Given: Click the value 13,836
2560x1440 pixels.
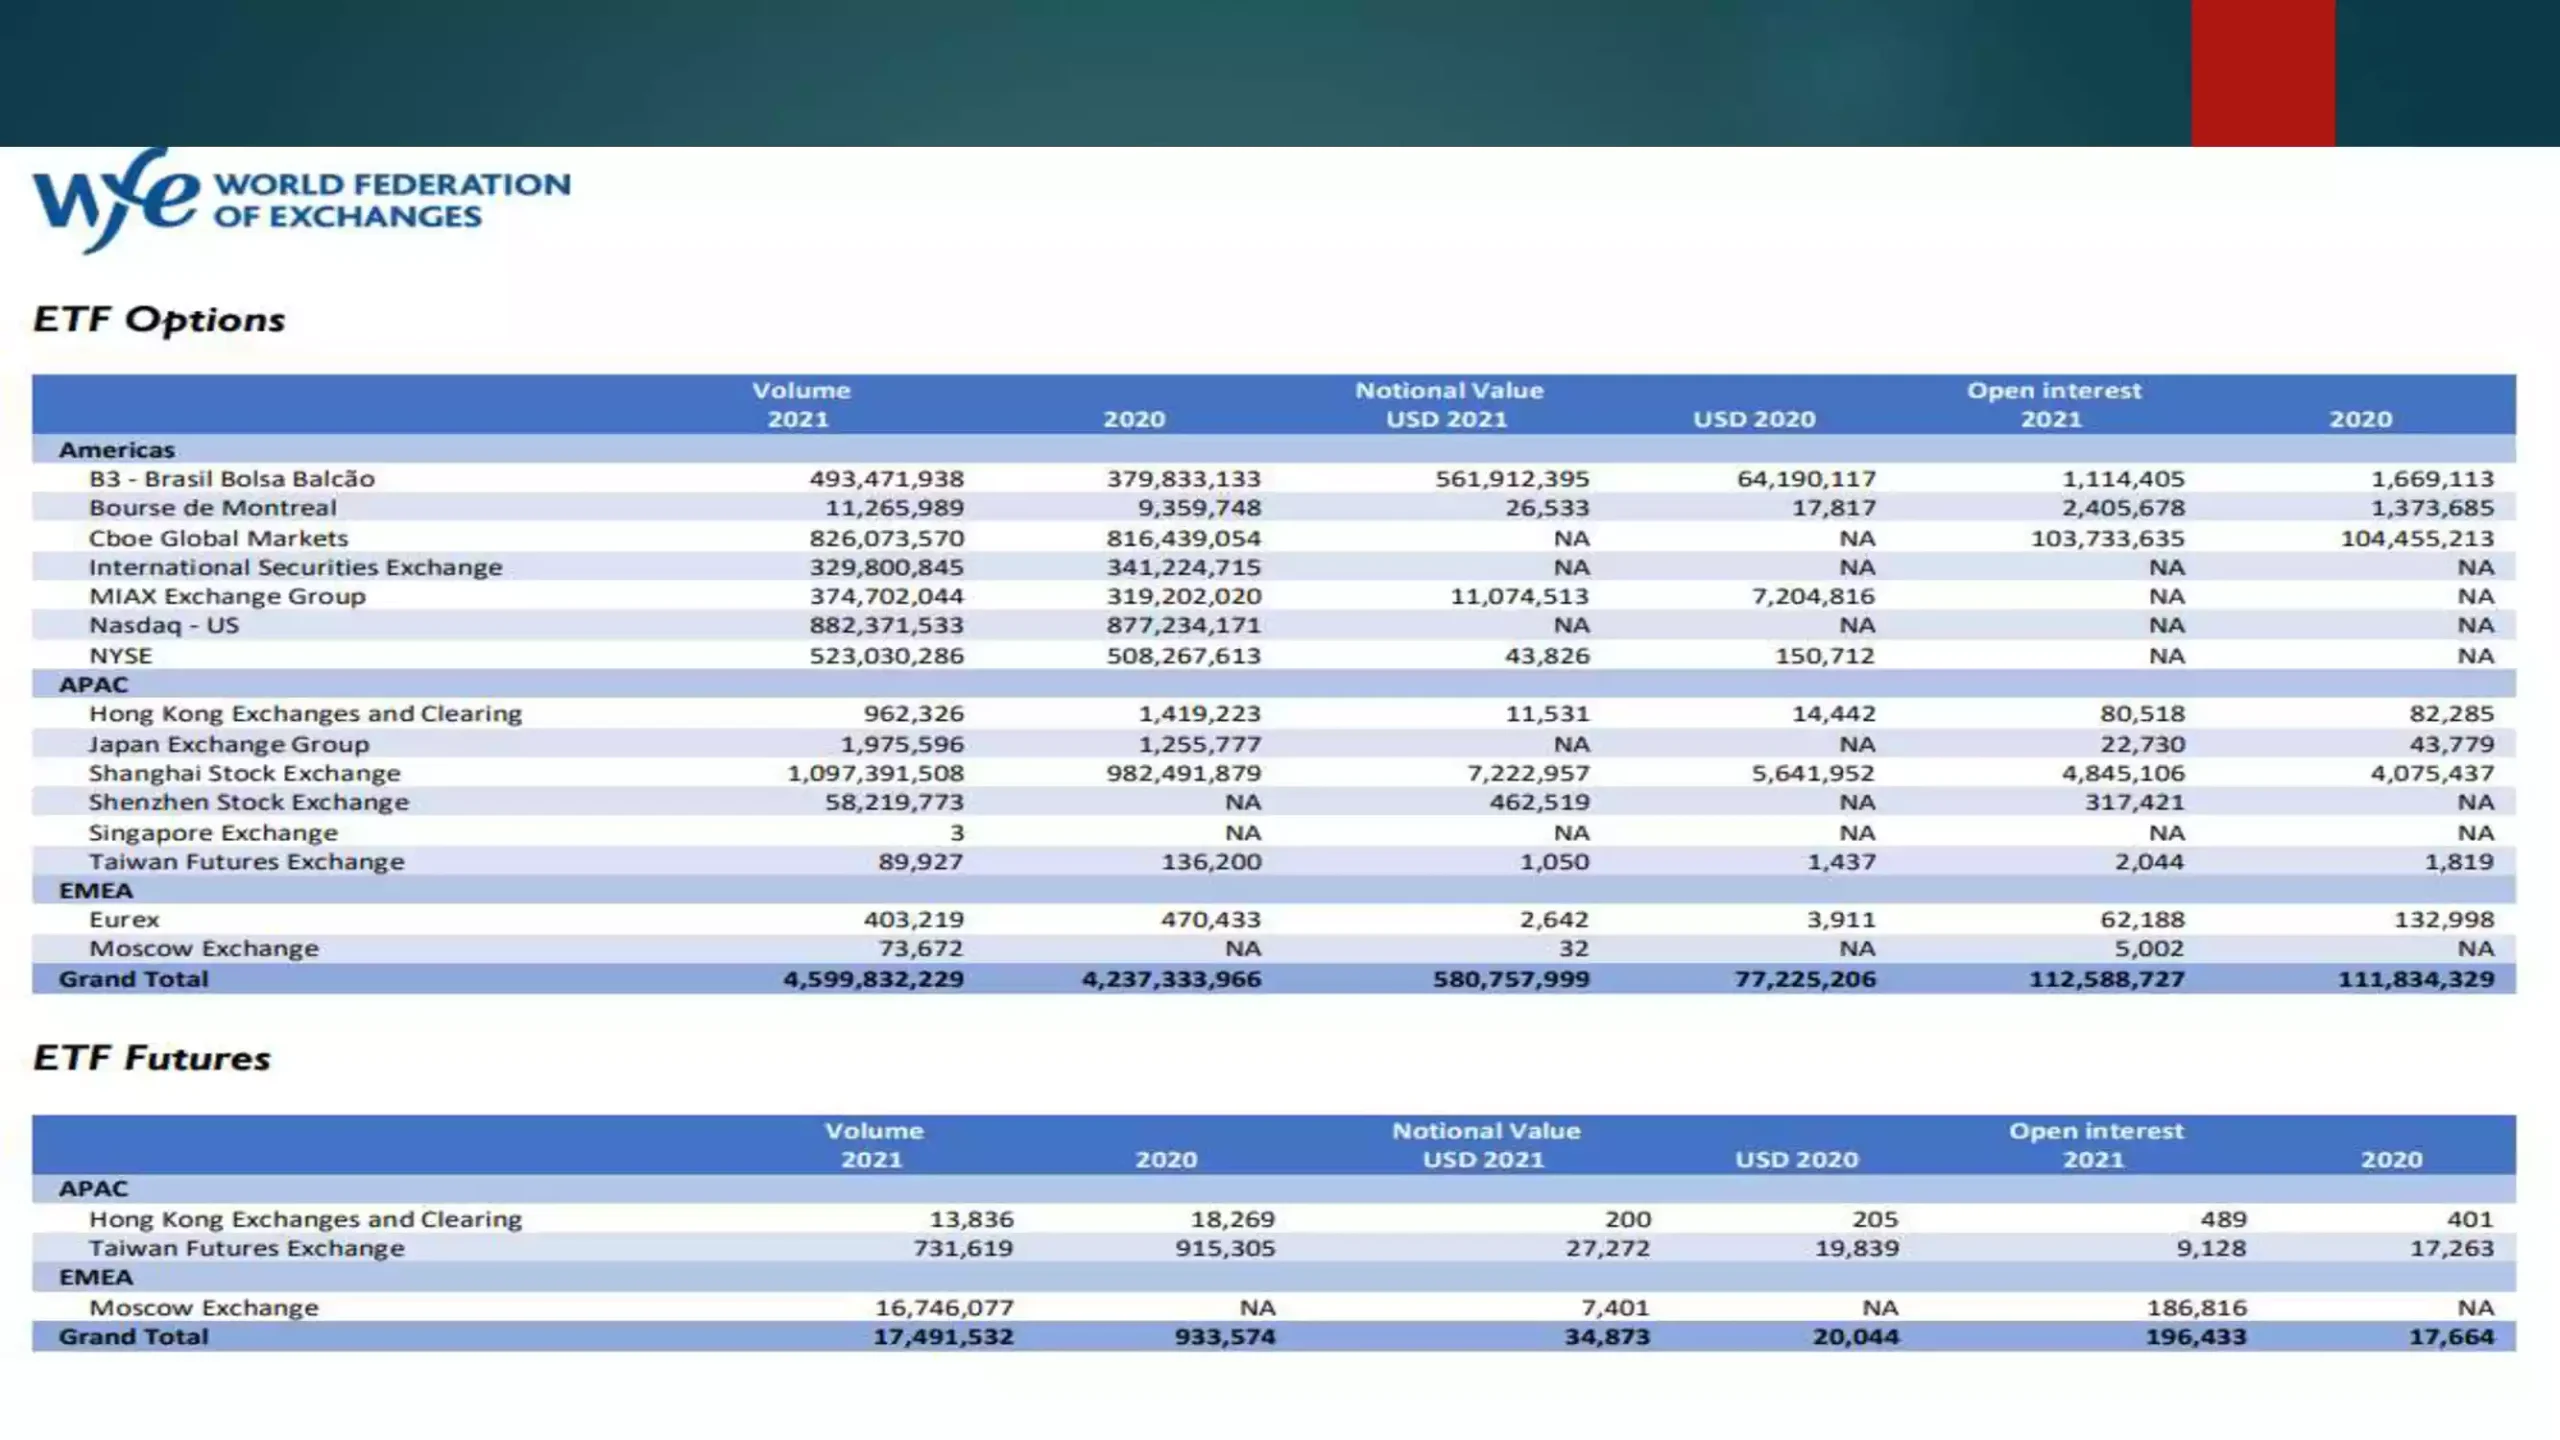Looking at the screenshot, I should point(972,1220).
